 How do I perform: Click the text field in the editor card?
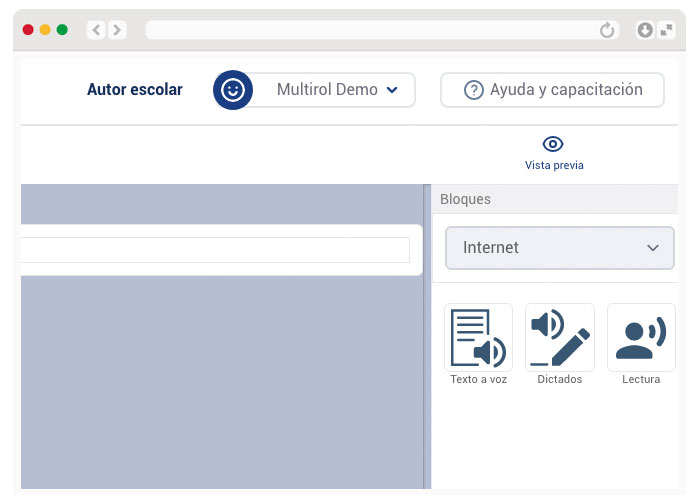pyautogui.click(x=215, y=250)
